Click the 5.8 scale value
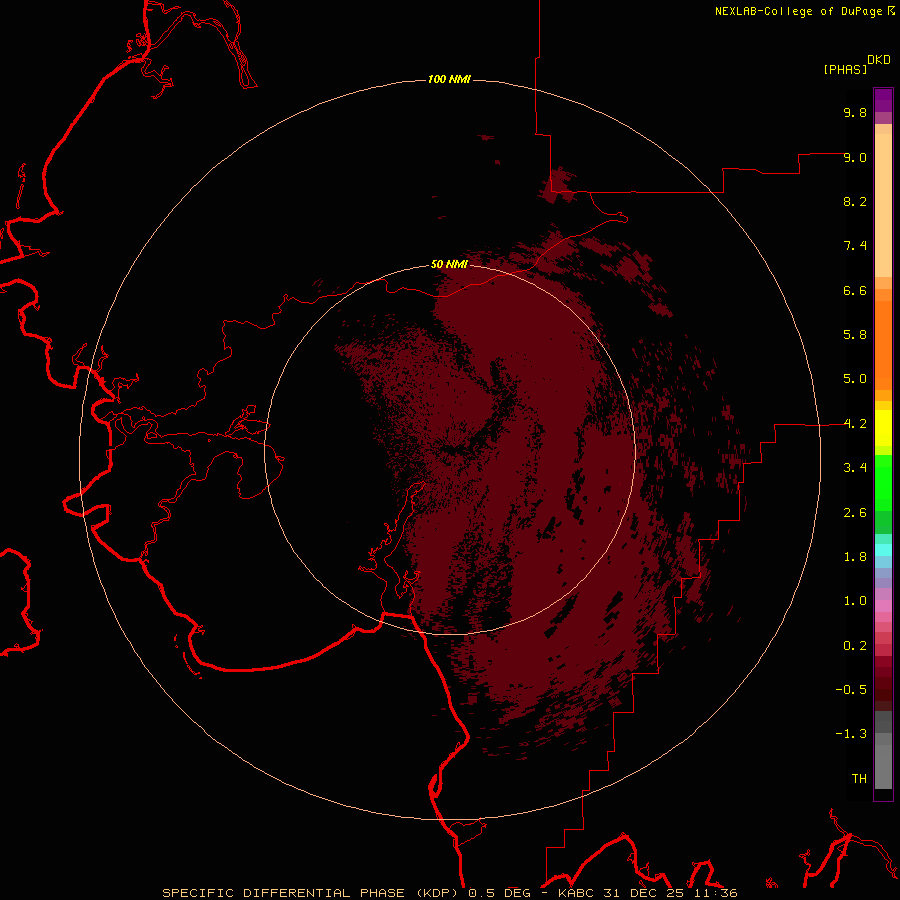Image resolution: width=900 pixels, height=900 pixels. pos(855,335)
